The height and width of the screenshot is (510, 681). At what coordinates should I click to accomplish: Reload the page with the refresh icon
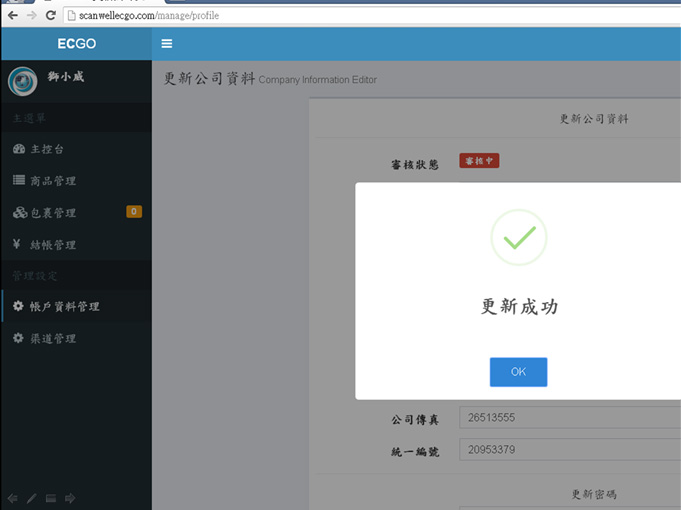pos(50,16)
